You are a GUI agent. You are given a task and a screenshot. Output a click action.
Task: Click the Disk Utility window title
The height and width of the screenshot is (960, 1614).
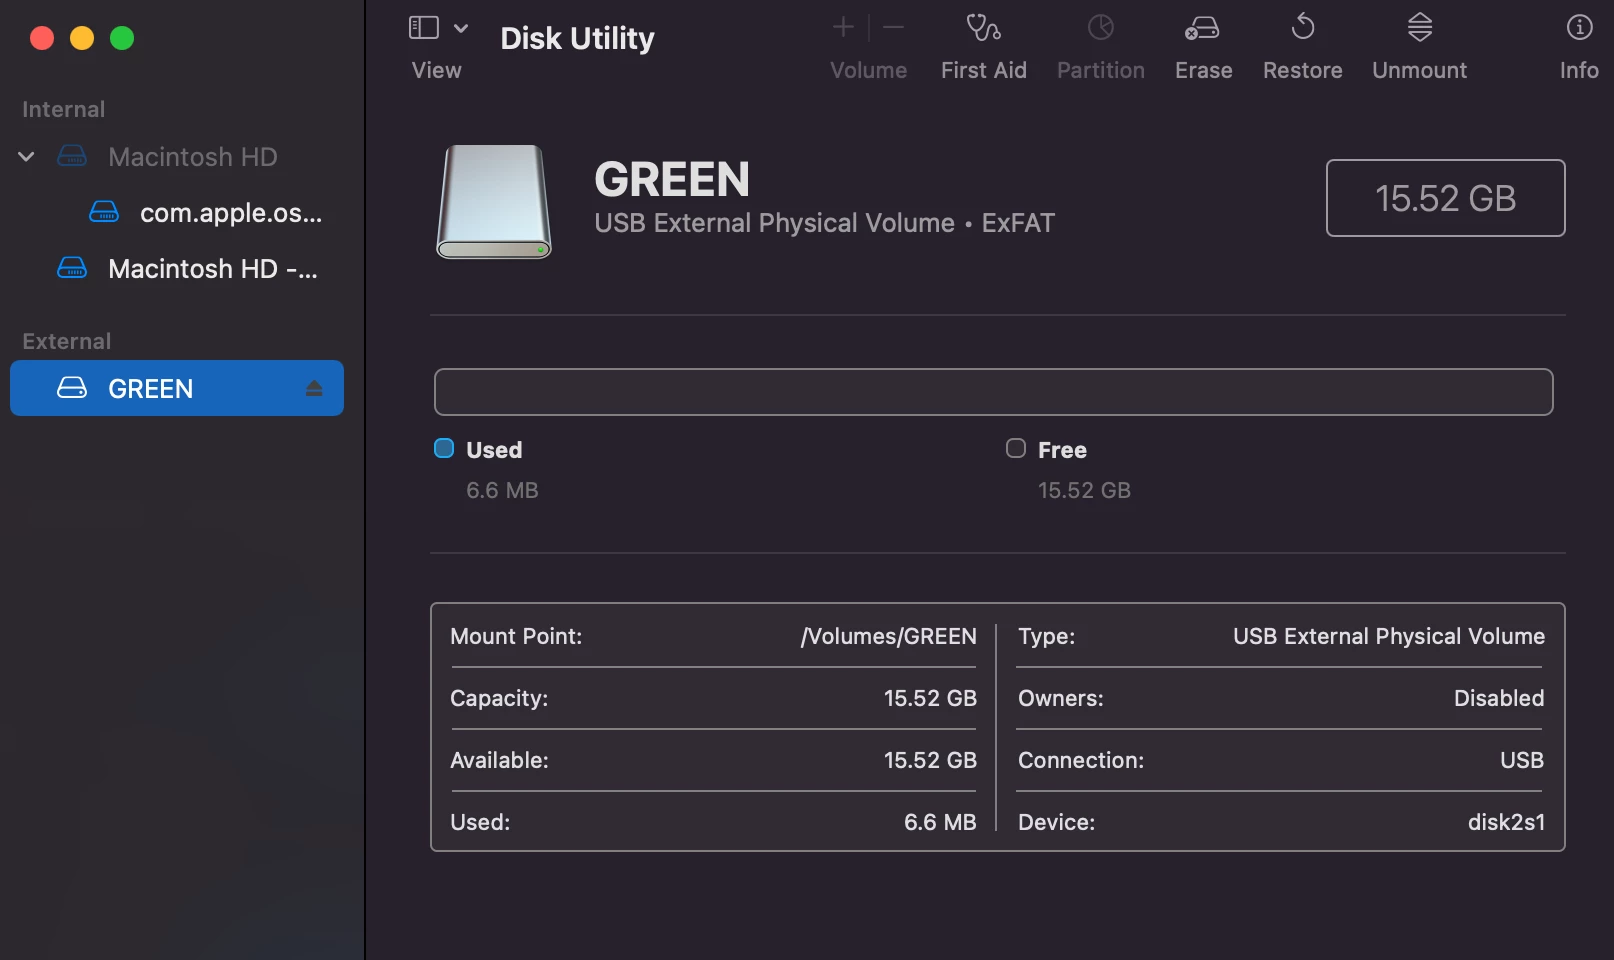577,38
